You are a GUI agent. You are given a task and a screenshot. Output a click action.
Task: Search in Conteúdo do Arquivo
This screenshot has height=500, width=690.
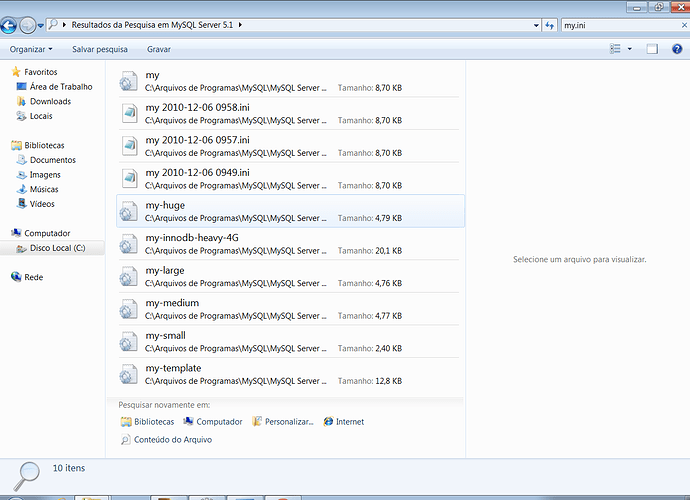(x=166, y=440)
